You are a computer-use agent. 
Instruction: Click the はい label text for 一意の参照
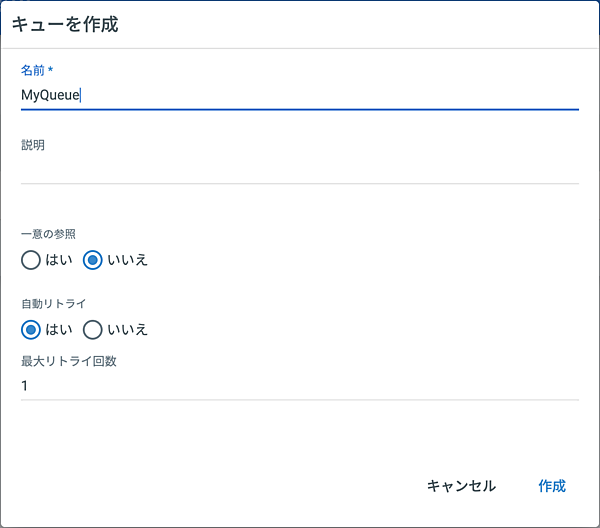58,260
